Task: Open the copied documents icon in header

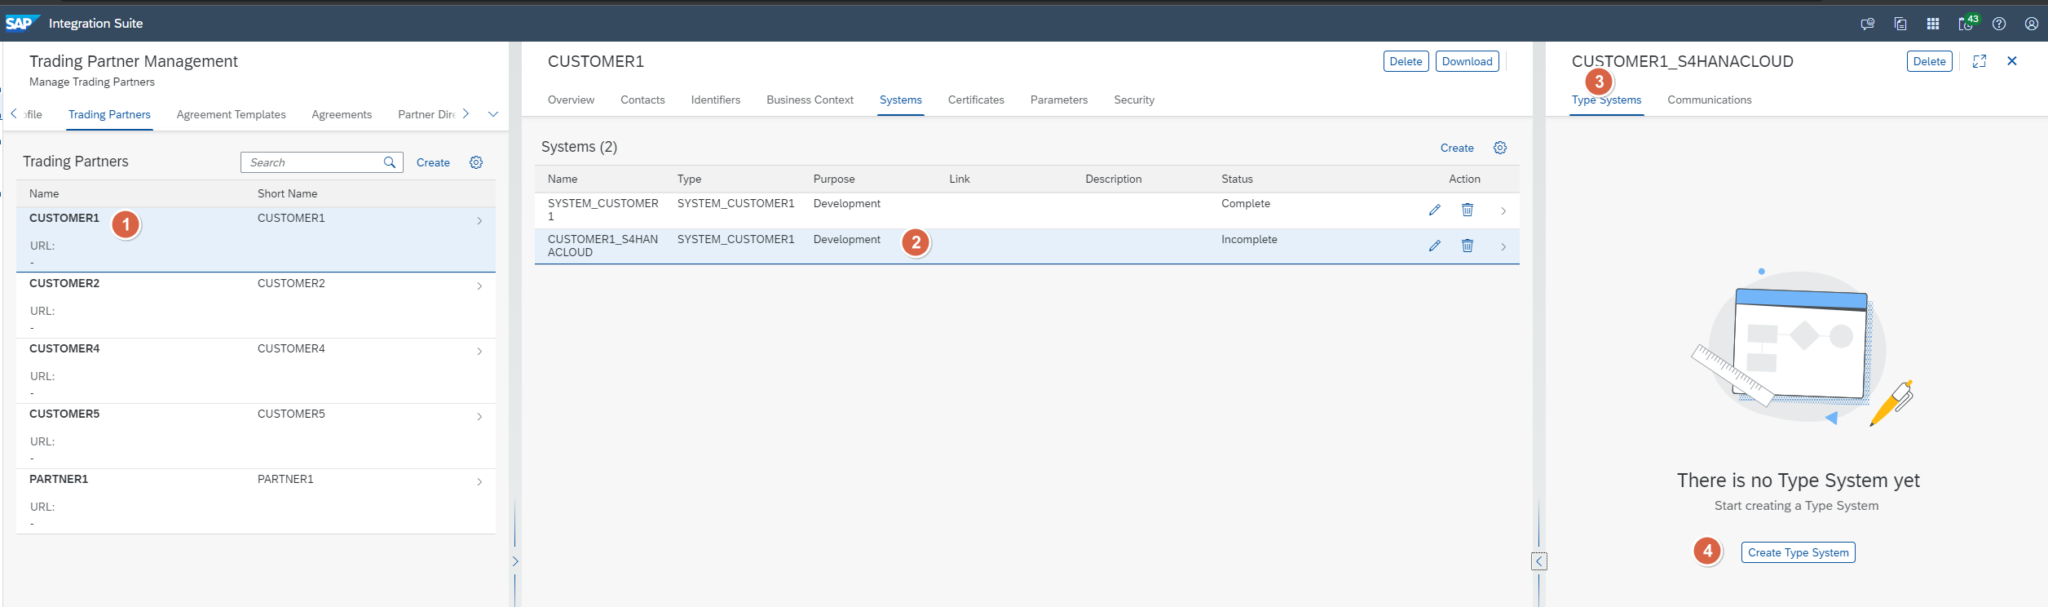Action: click(1900, 23)
